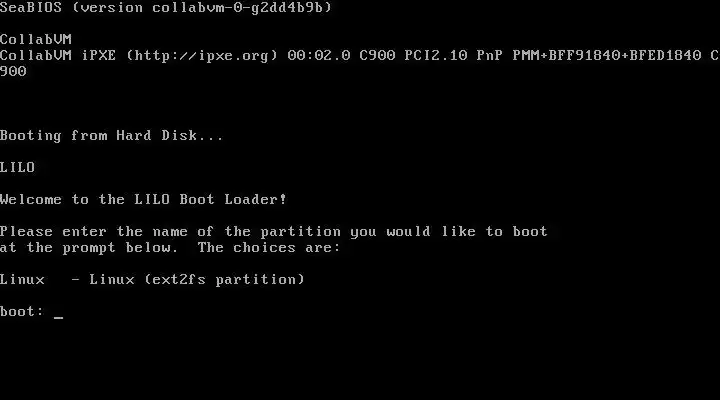
Task: Click the standalone LILO line
Action: (17, 167)
